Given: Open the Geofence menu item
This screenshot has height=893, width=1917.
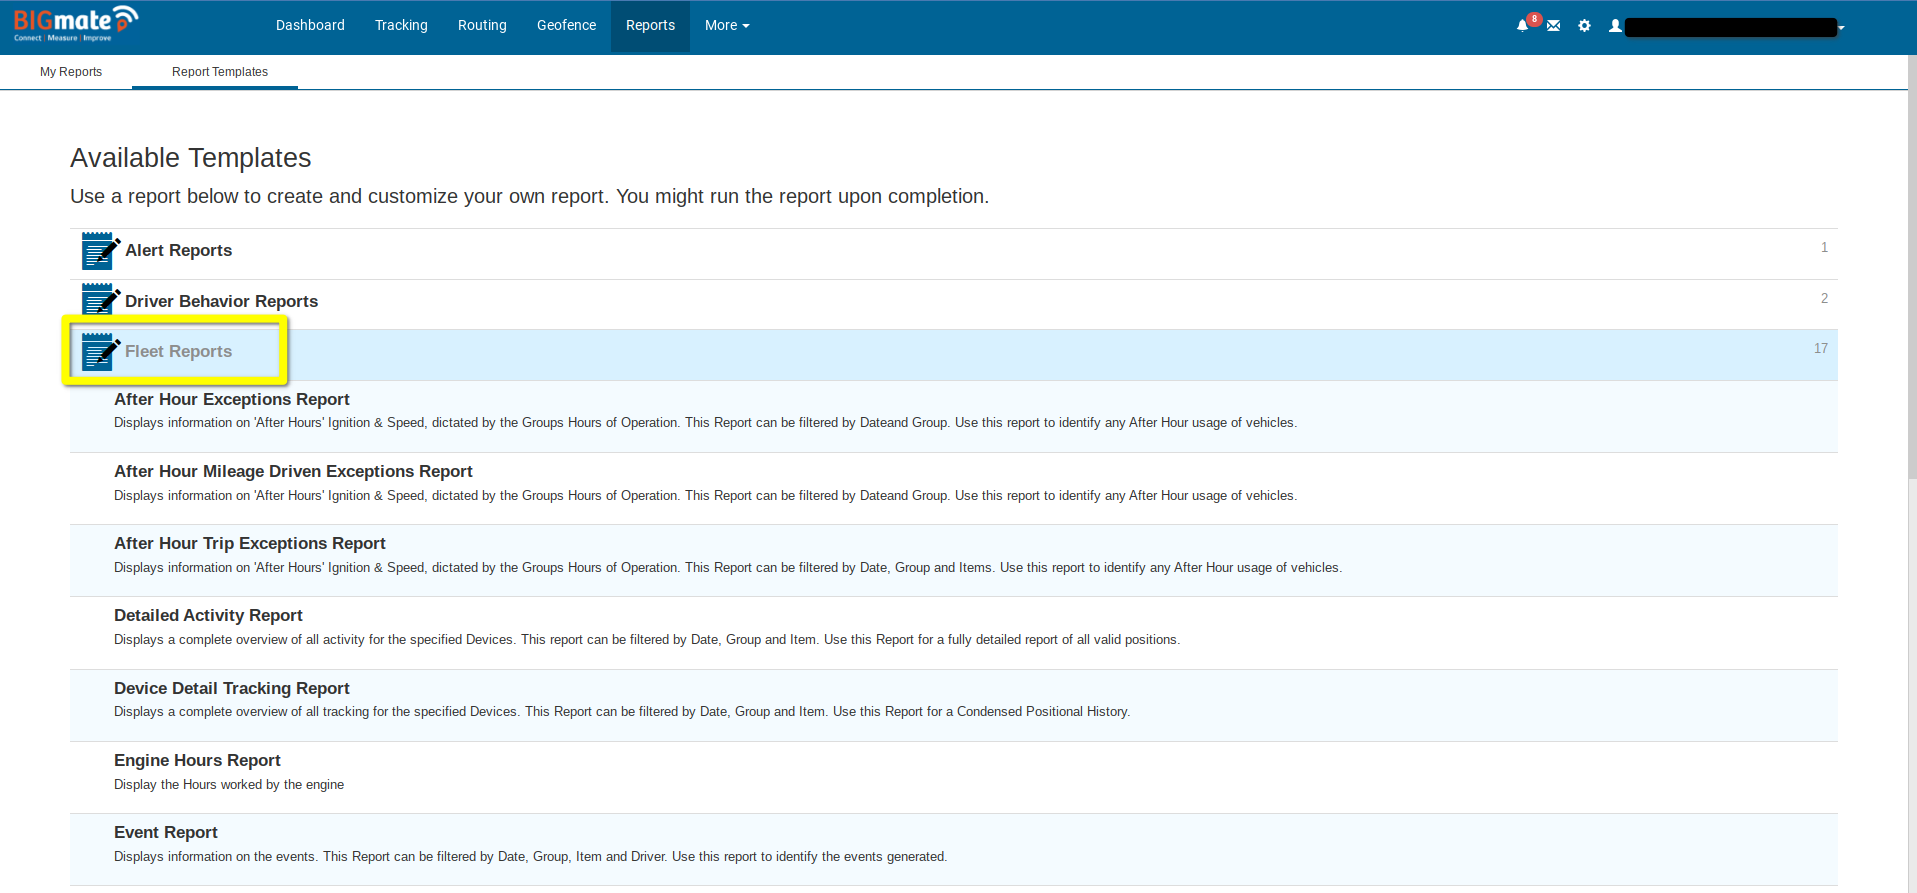Looking at the screenshot, I should point(566,26).
